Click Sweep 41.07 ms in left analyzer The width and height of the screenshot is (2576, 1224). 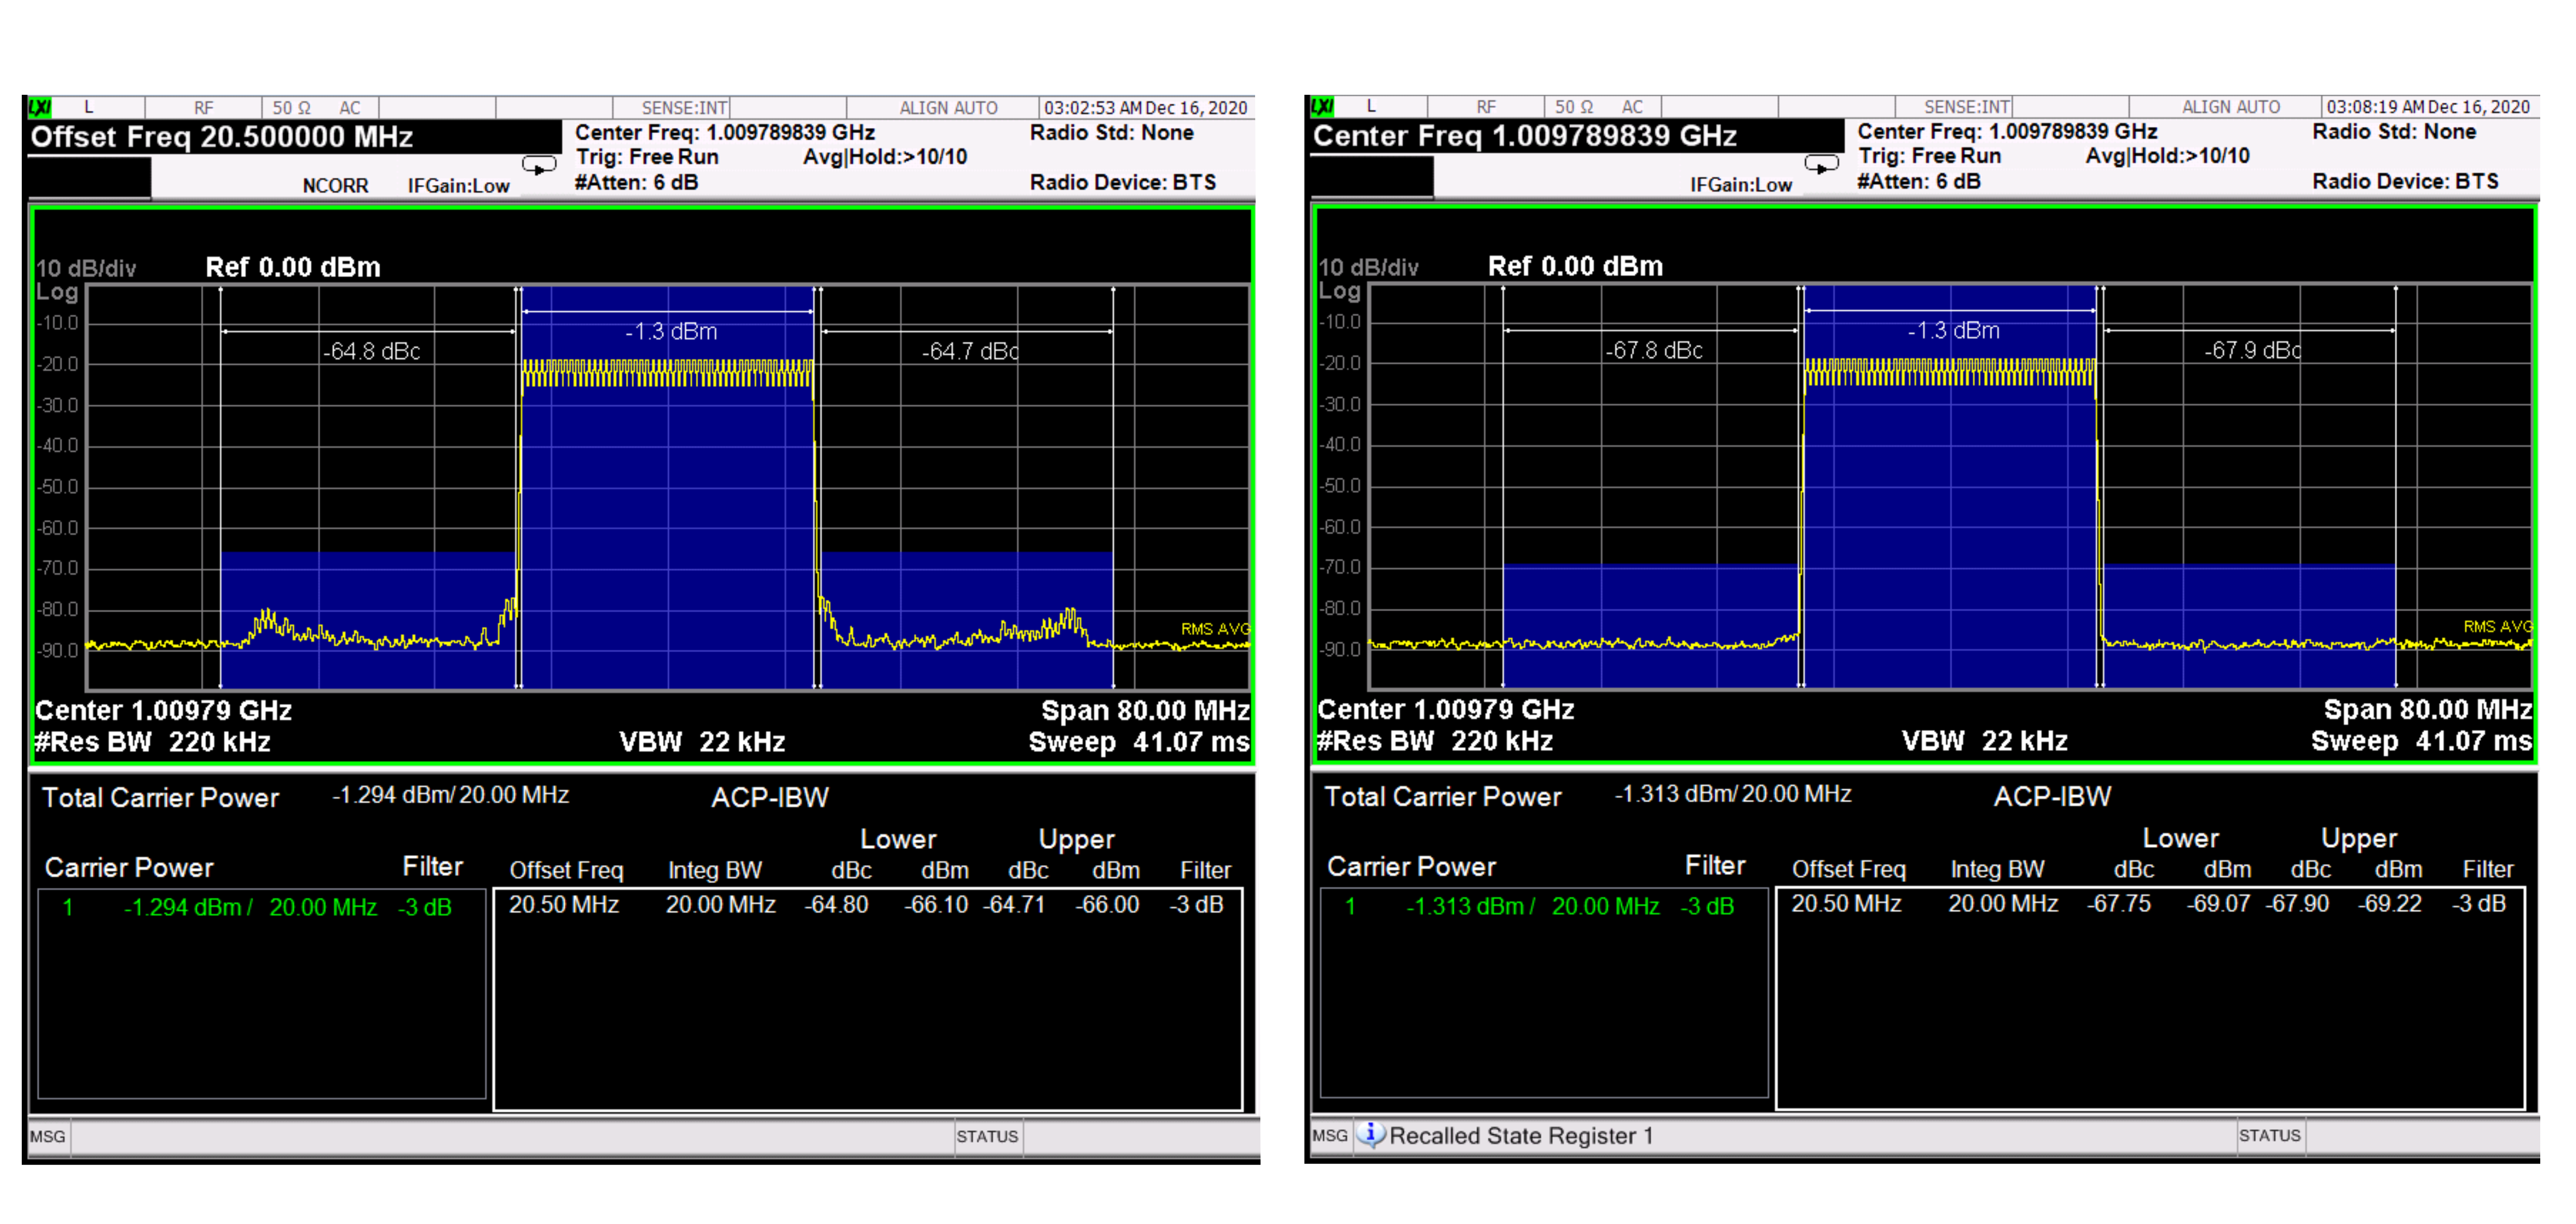1139,742
